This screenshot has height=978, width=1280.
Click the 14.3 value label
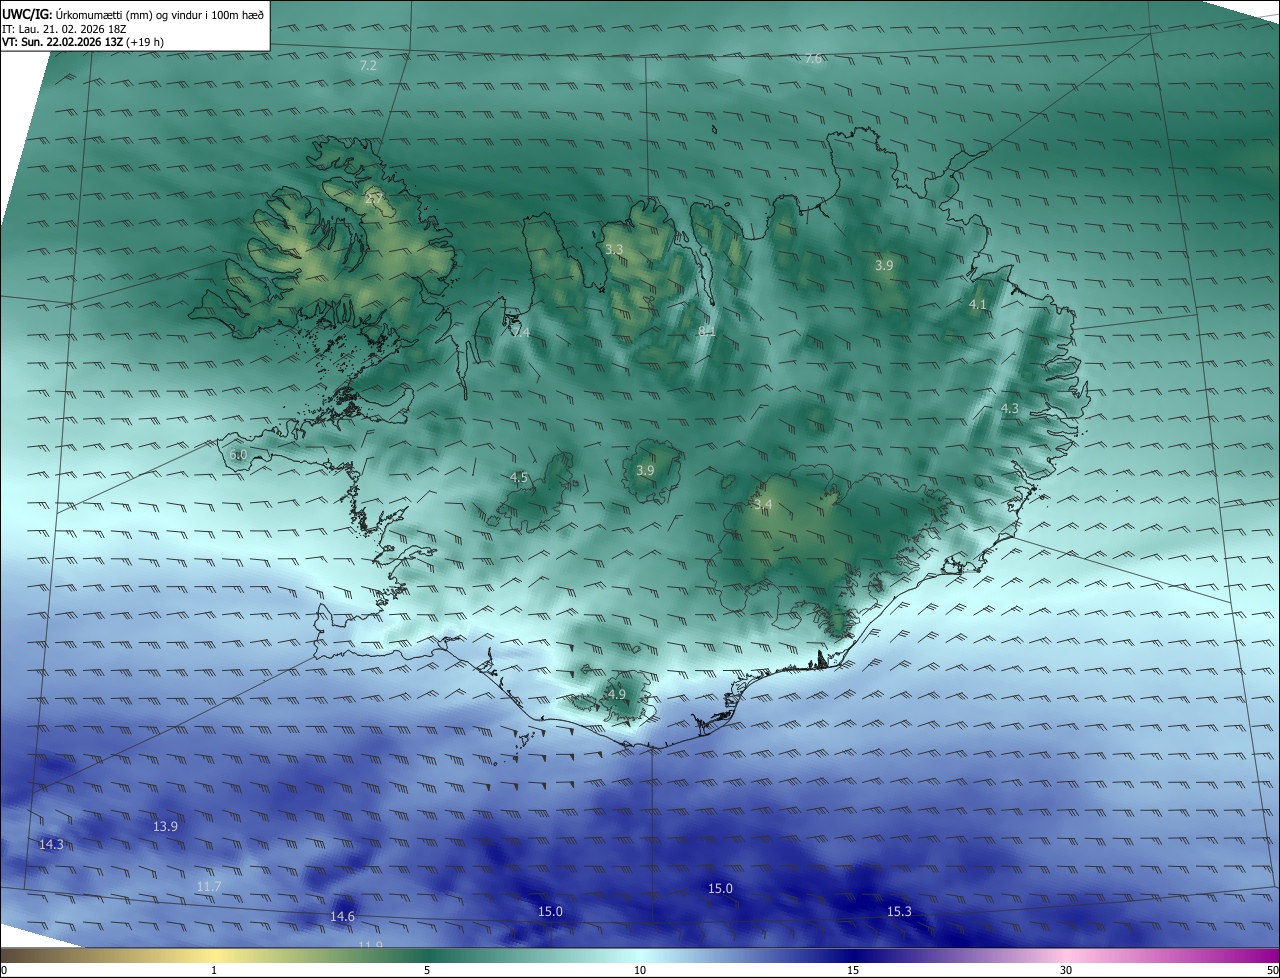tap(51, 845)
